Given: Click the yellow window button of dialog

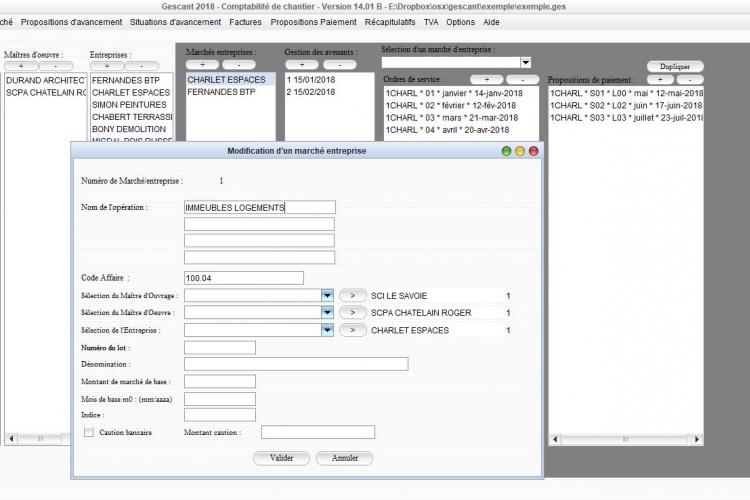Looking at the screenshot, I should coord(520,151).
